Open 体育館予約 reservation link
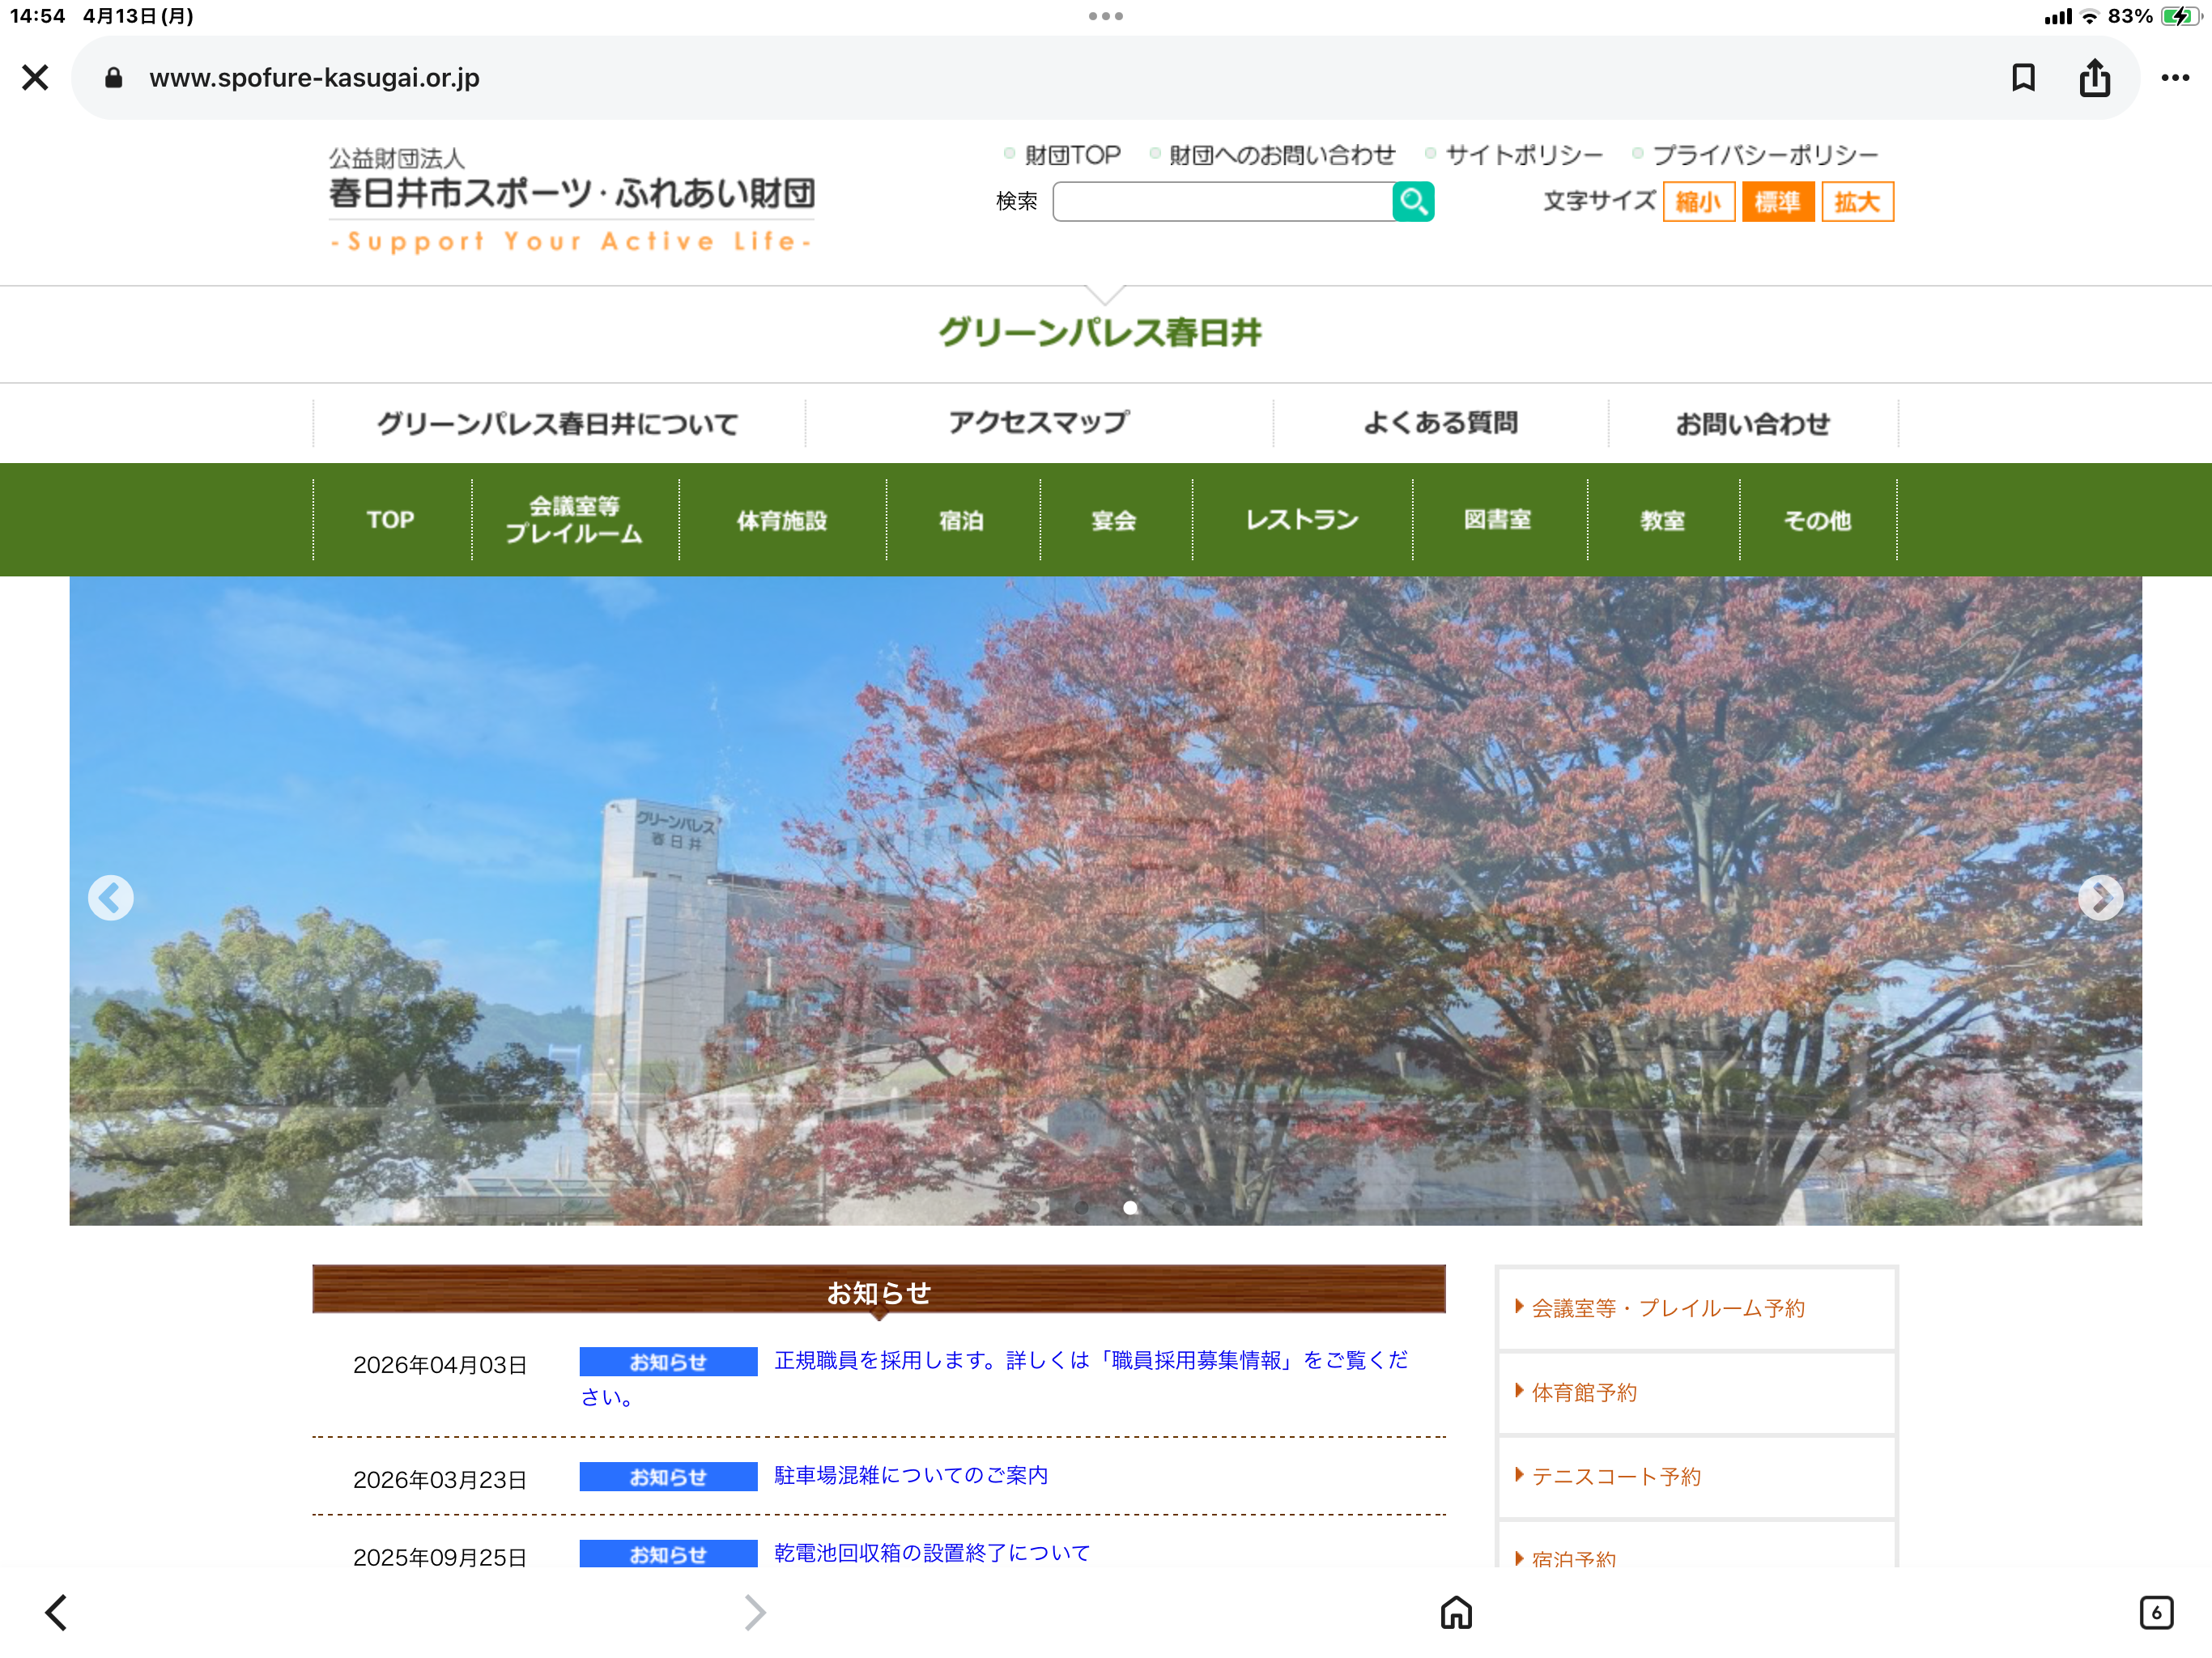 (1584, 1392)
